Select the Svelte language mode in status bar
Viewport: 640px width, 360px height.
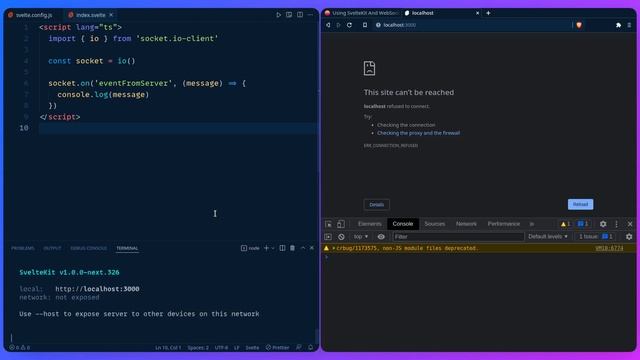pos(252,348)
